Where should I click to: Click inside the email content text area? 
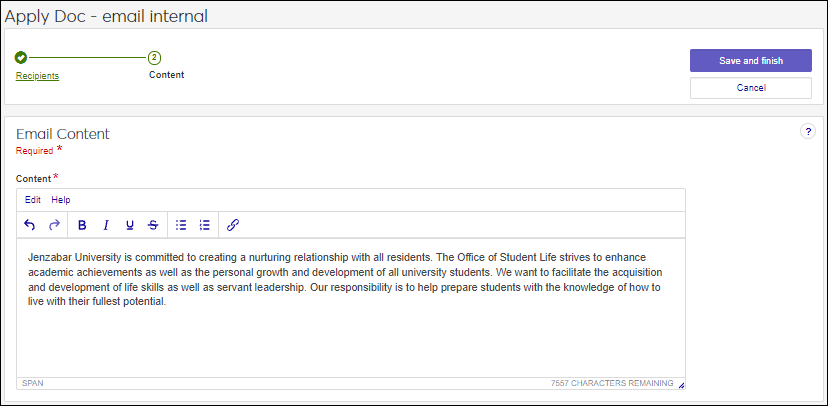(350, 330)
